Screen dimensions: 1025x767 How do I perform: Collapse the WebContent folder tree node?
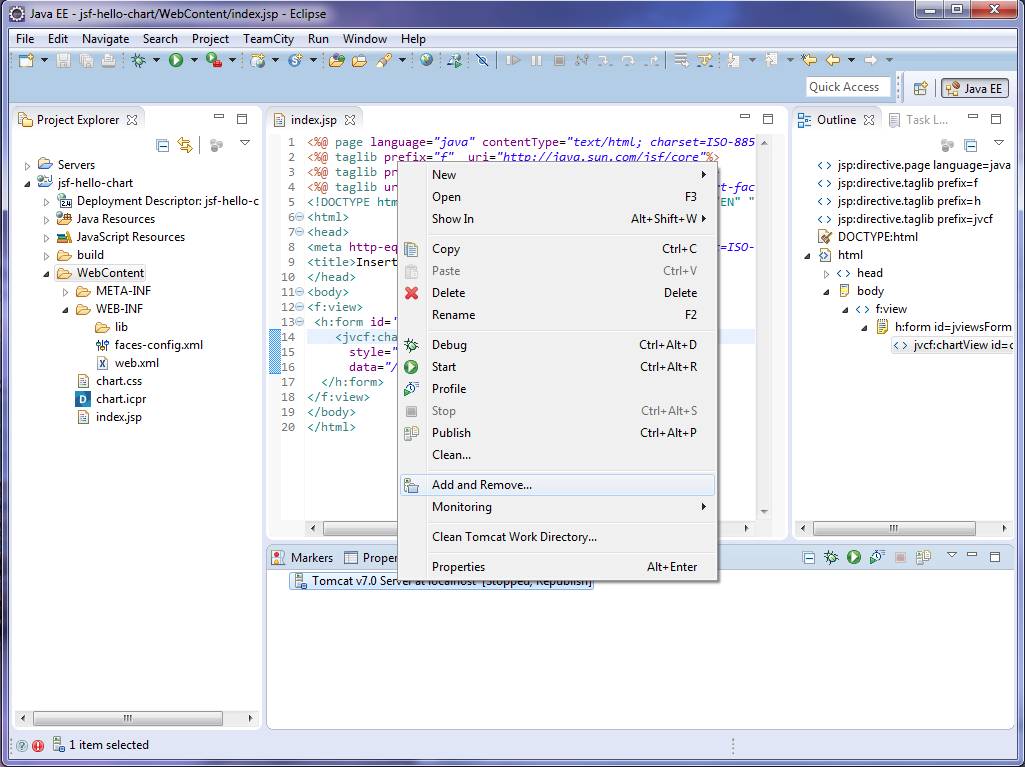click(x=47, y=273)
